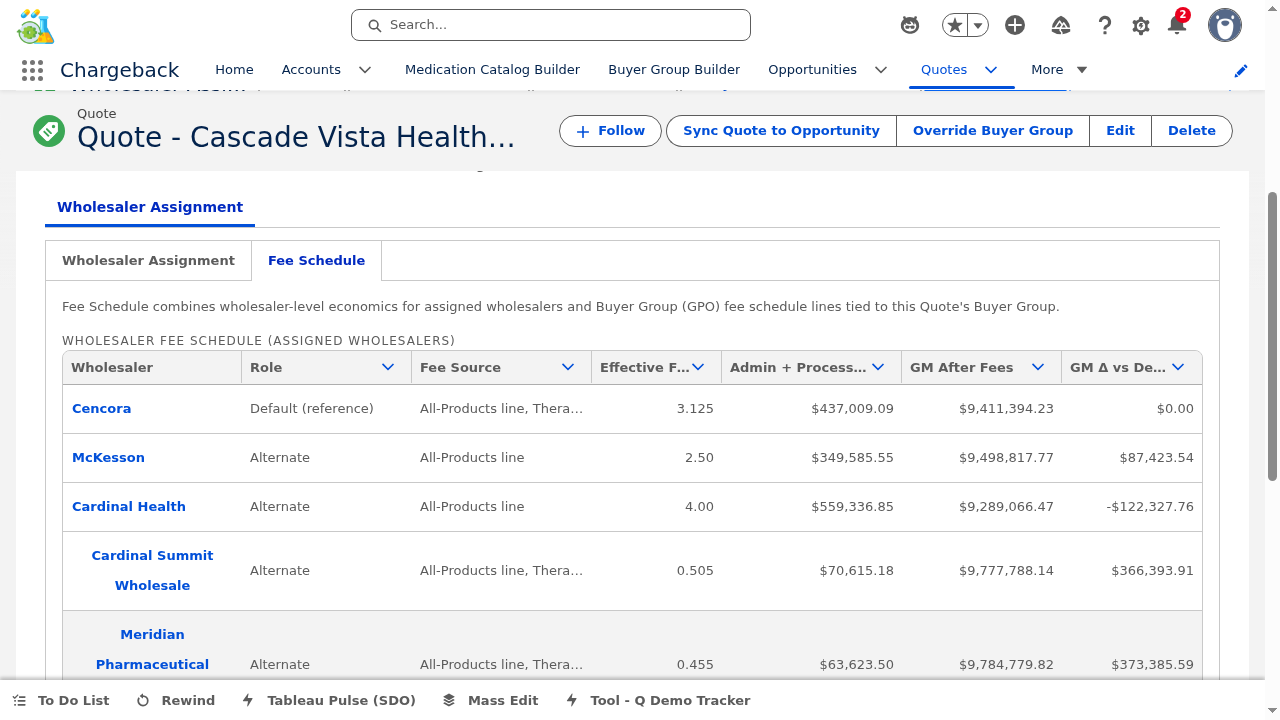Open Buyer Group Builder tab
This screenshot has width=1280, height=720.
674,69
